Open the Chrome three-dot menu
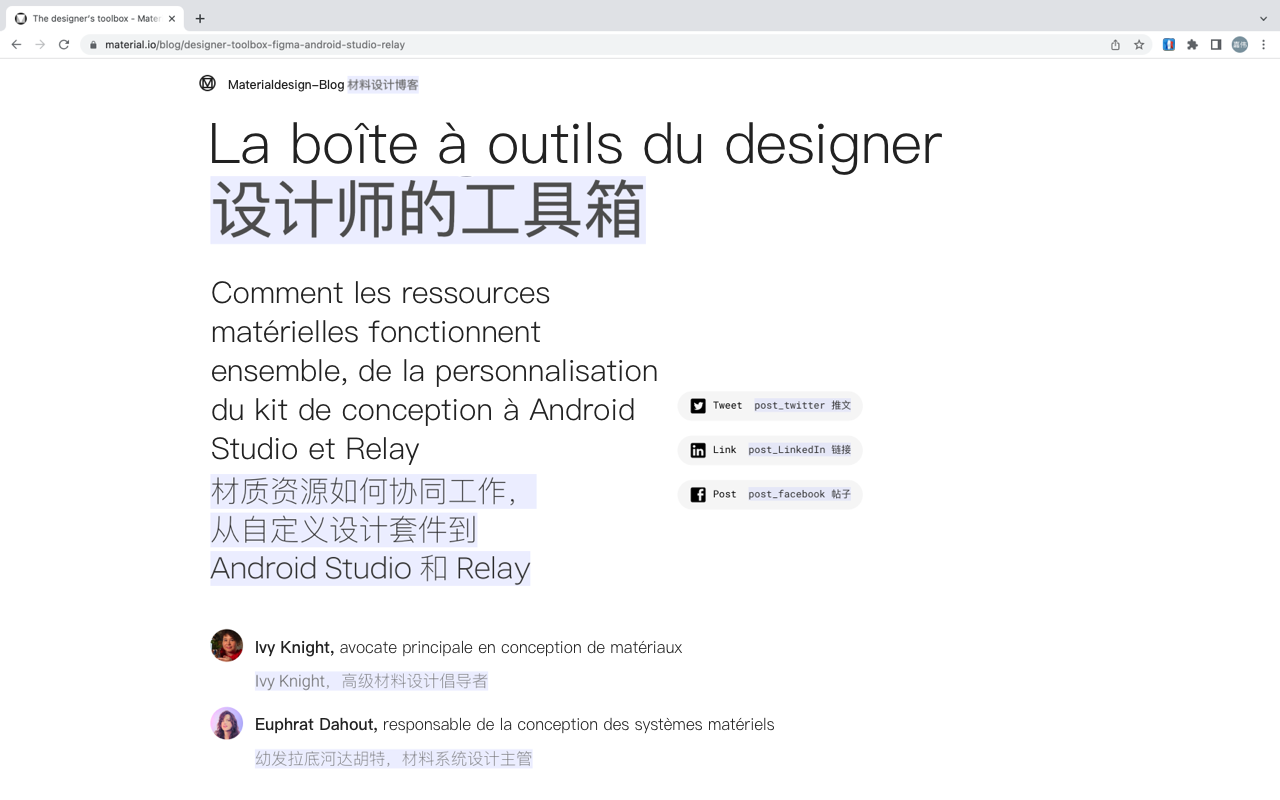This screenshot has width=1280, height=800. pyautogui.click(x=1264, y=45)
